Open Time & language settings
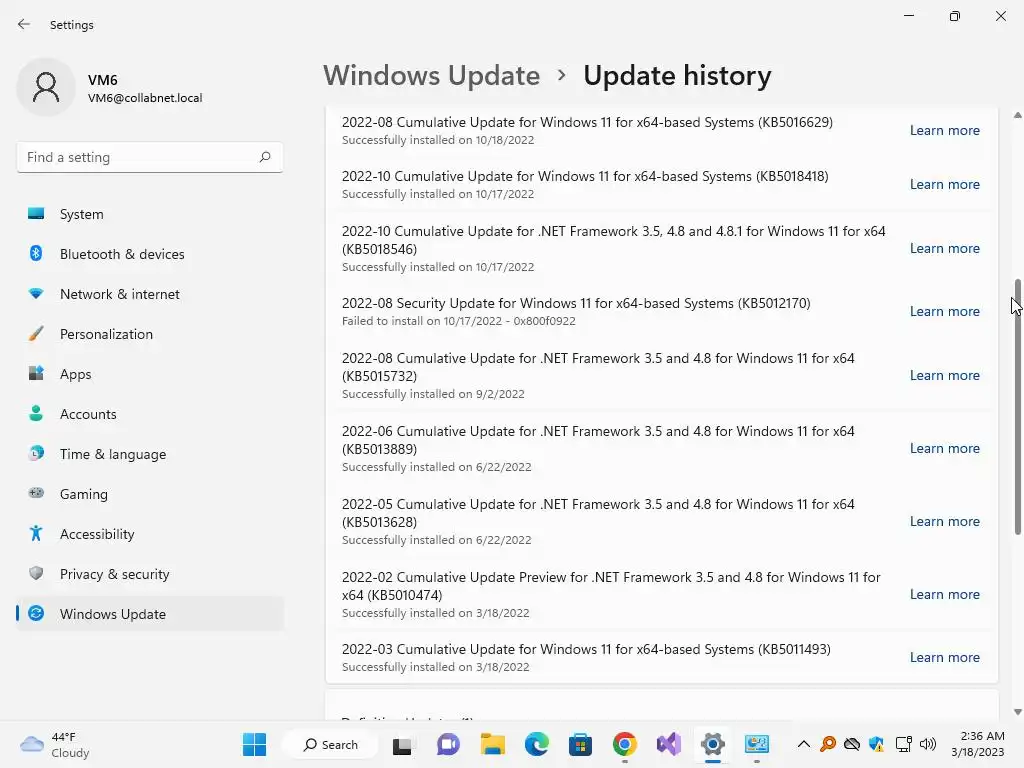 (x=150, y=454)
